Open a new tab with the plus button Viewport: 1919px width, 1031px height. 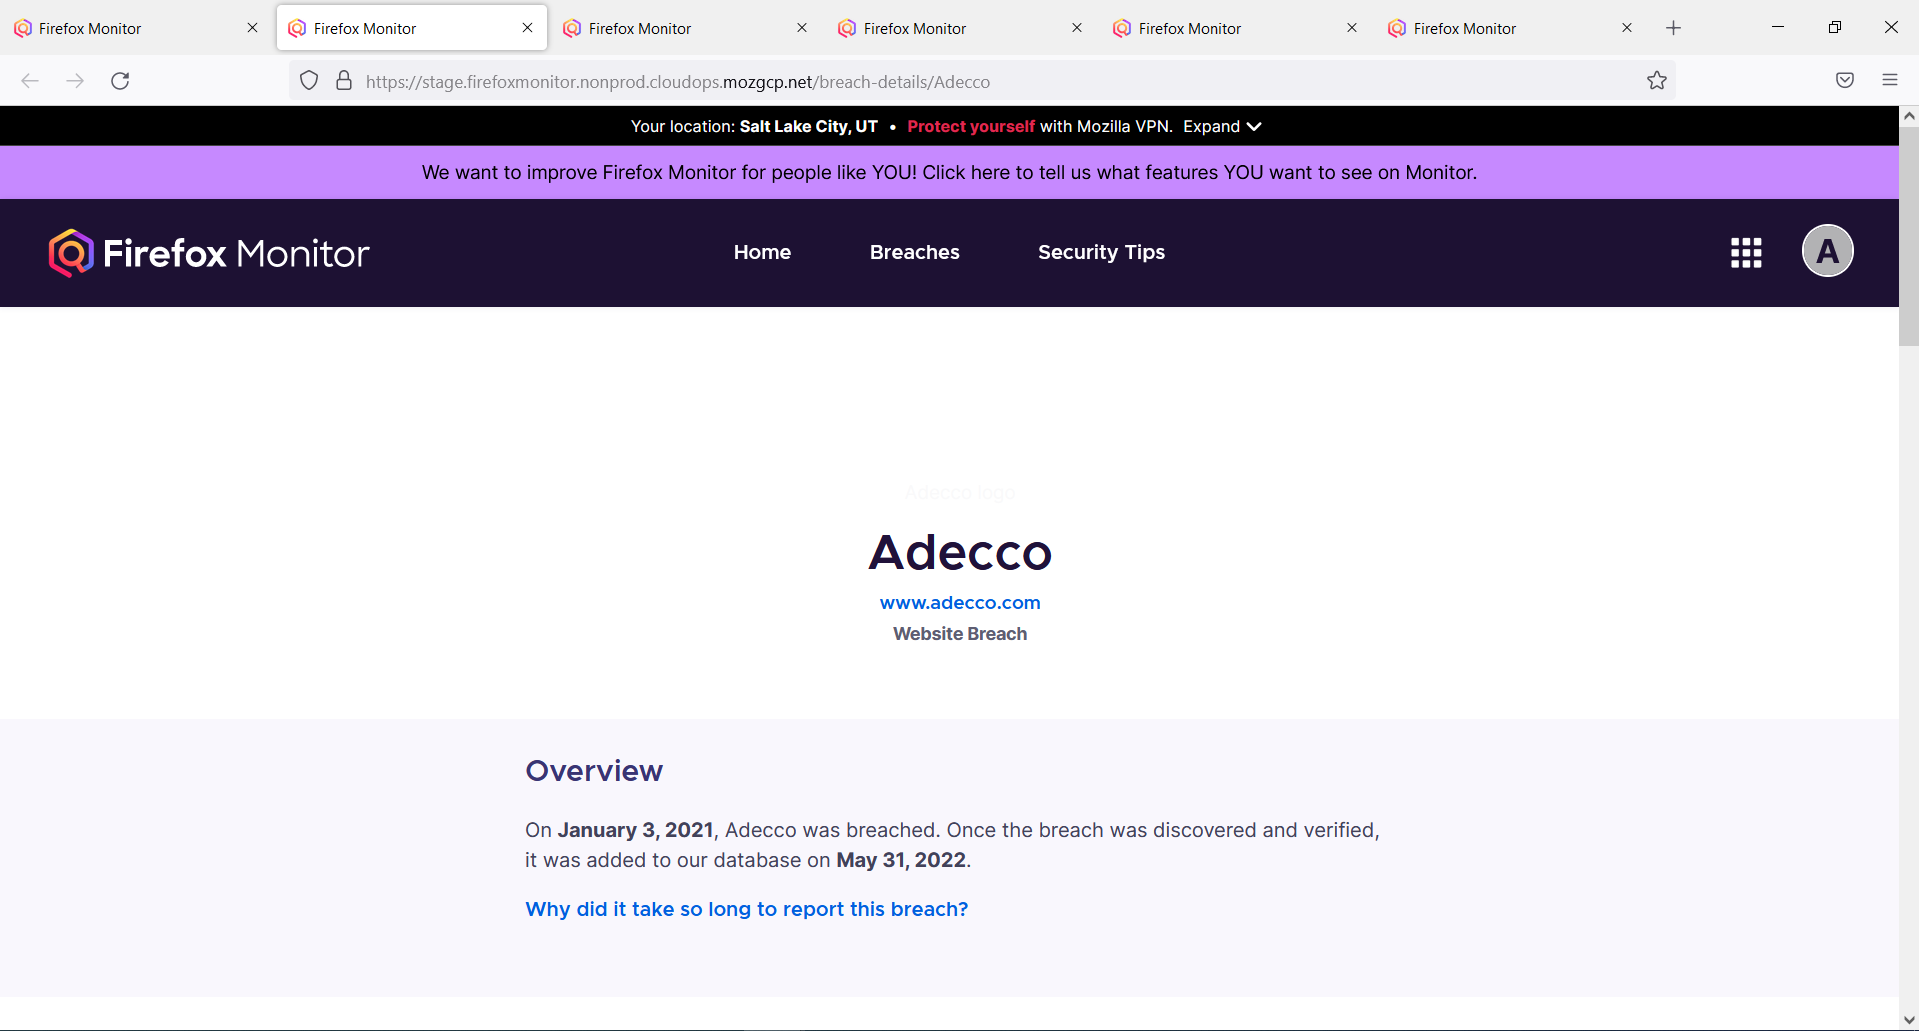tap(1674, 28)
